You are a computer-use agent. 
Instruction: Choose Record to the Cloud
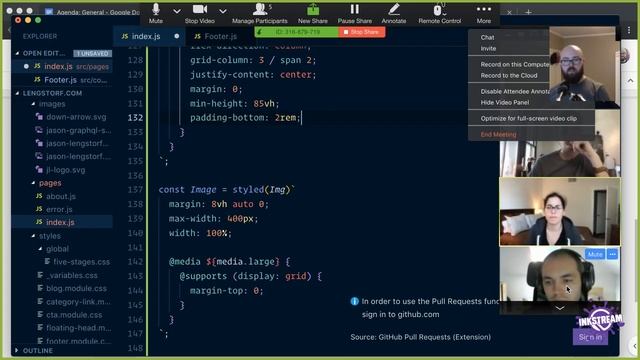coord(509,75)
